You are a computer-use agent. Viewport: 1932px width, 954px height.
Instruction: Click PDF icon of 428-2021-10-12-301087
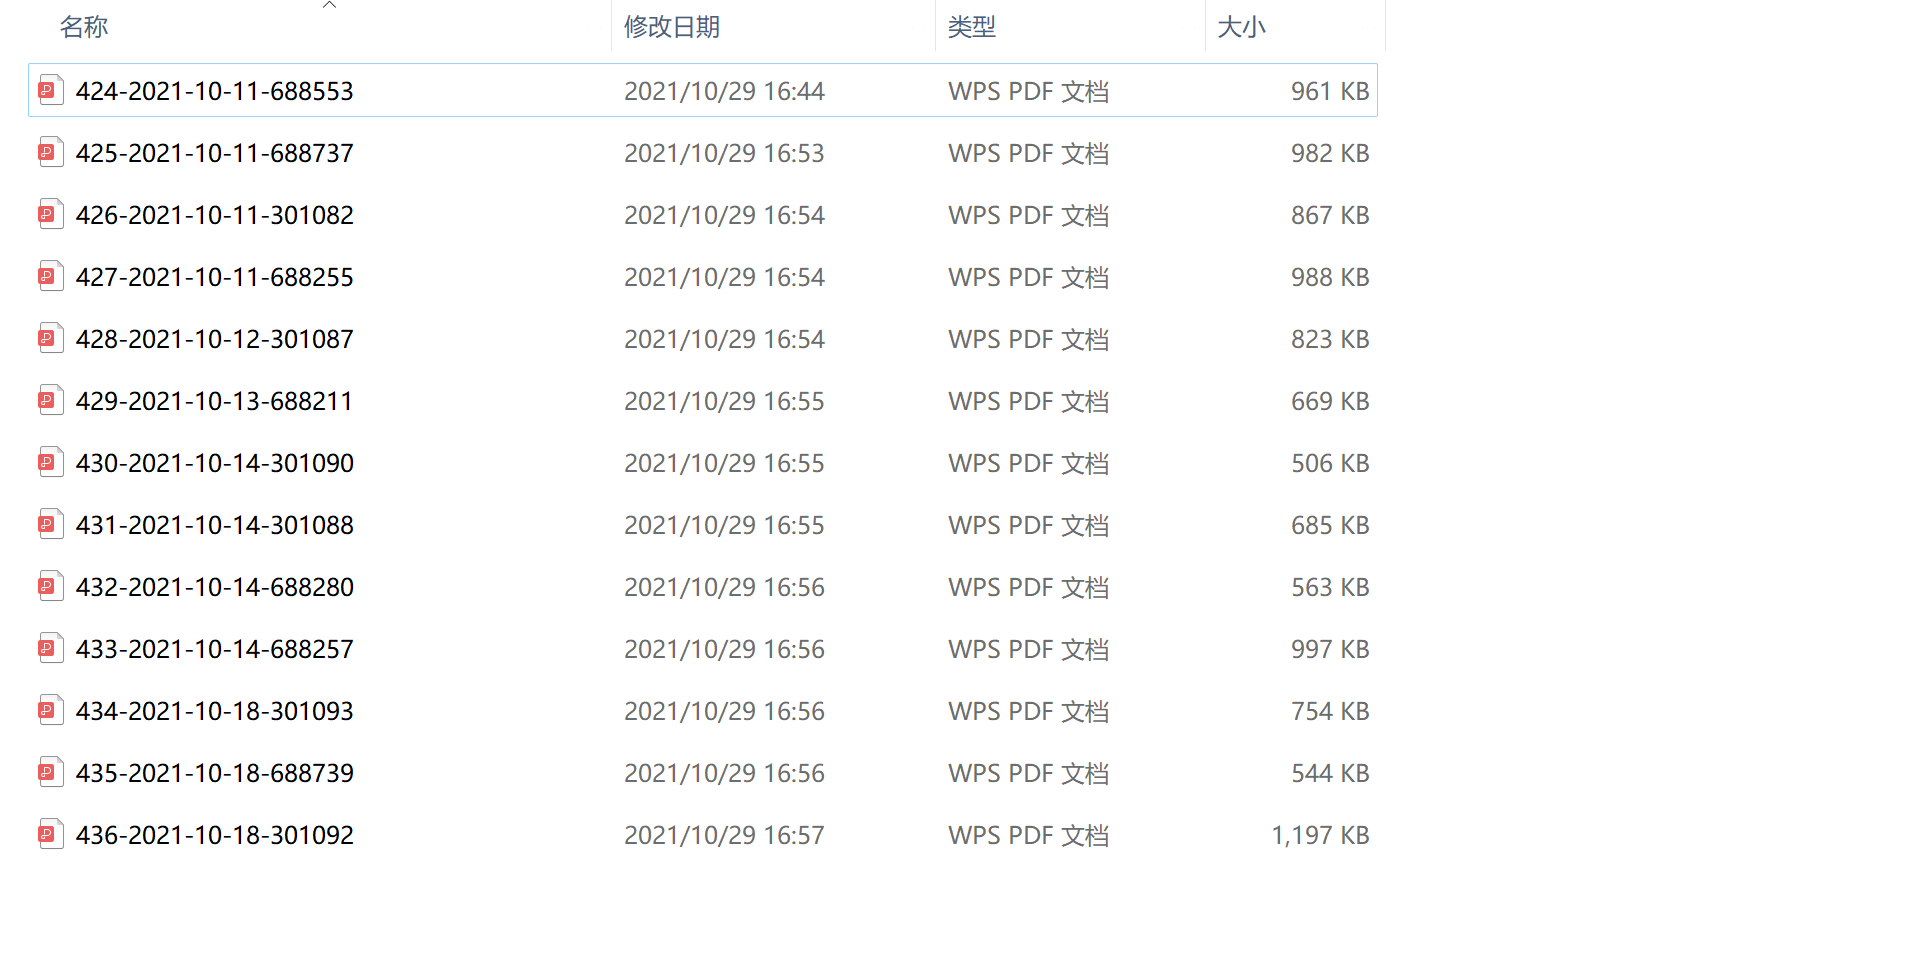[51, 338]
